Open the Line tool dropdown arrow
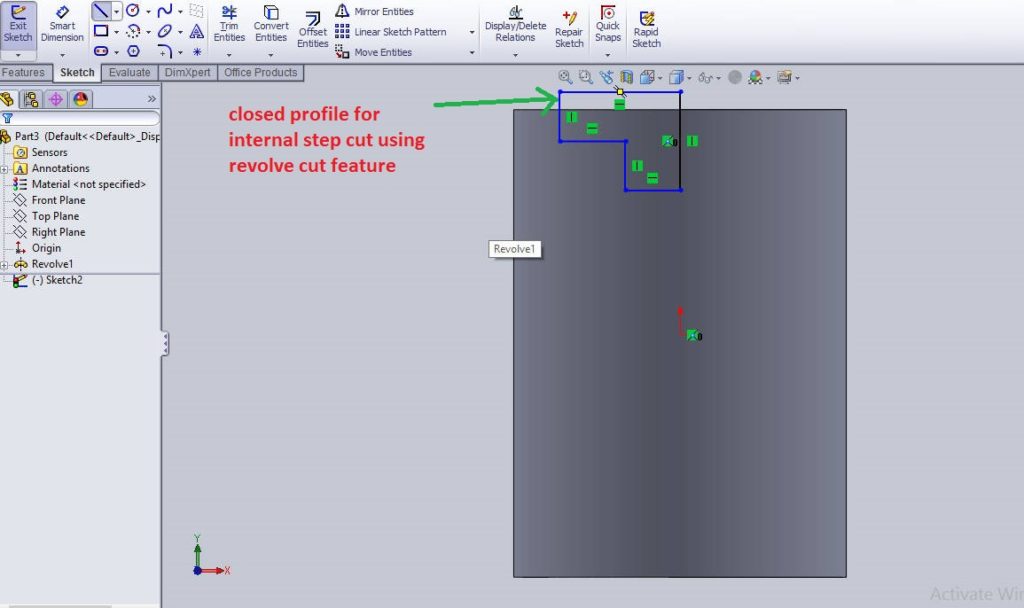Screen dimensions: 1024x608 [116, 11]
